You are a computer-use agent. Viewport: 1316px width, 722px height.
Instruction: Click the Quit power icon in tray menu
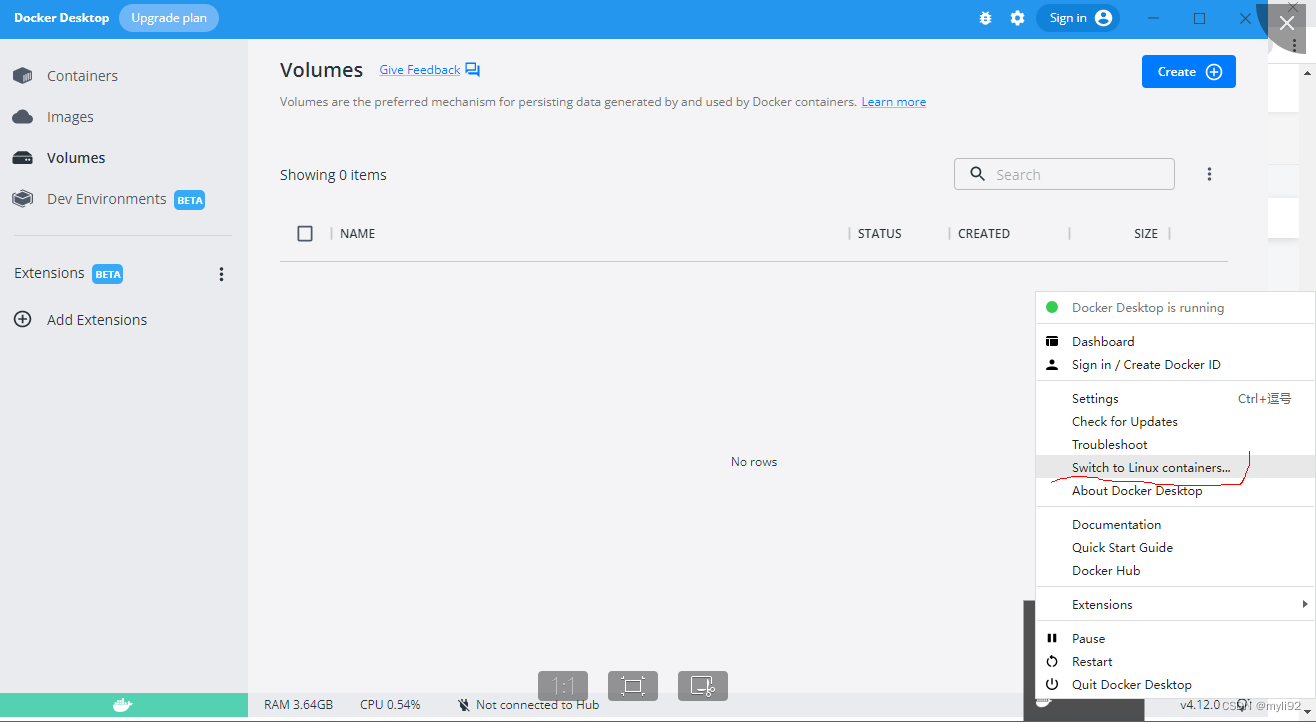[1052, 684]
